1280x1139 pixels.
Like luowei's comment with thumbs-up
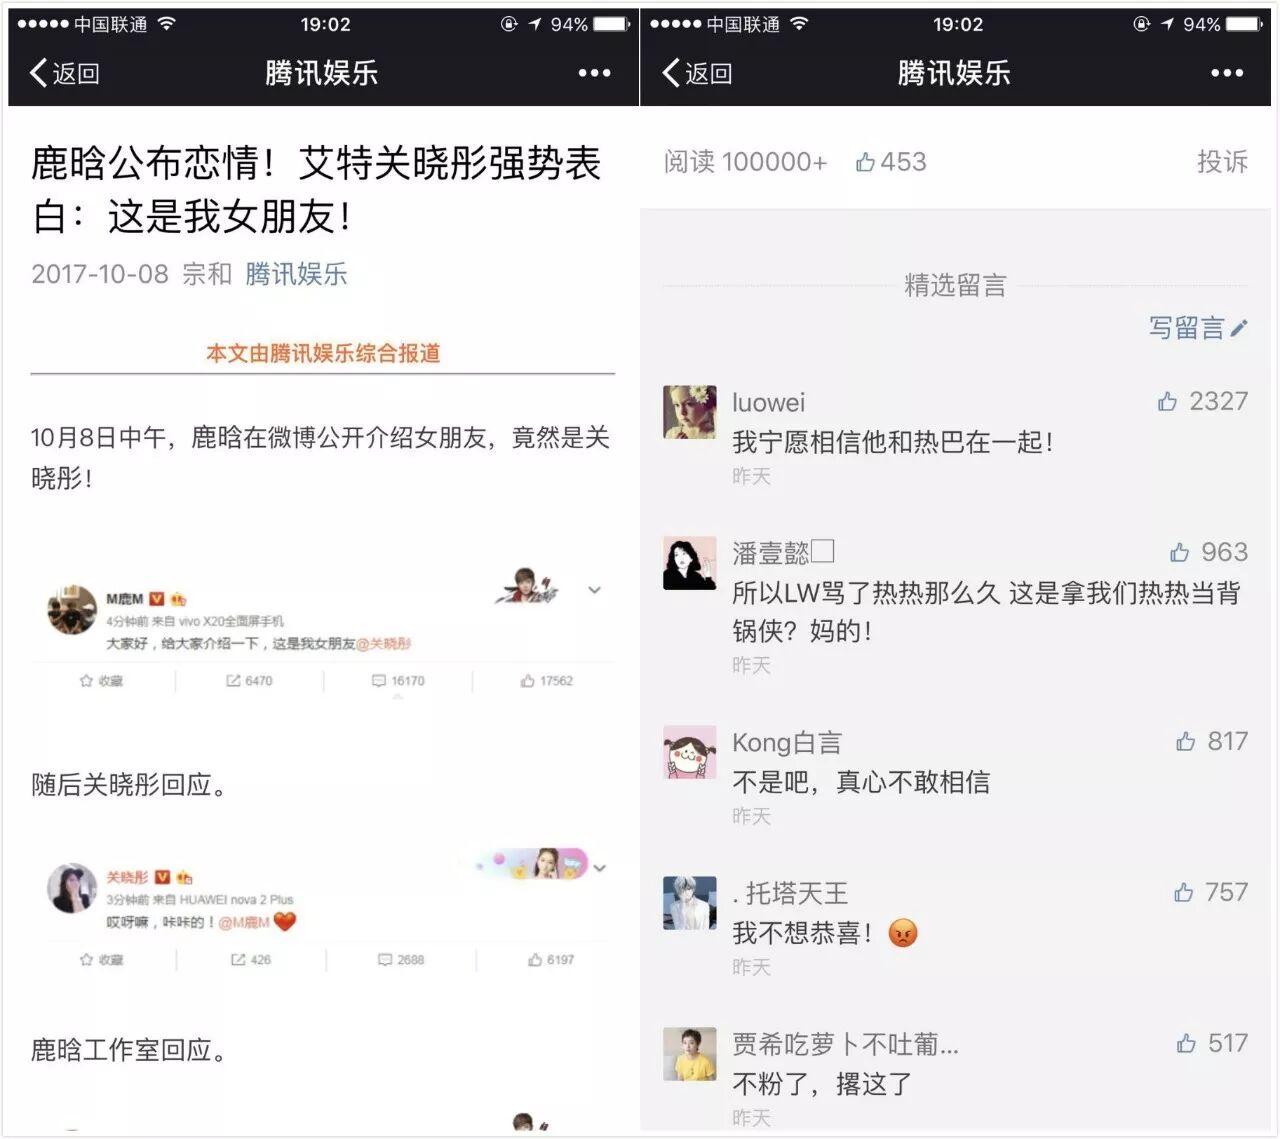1167,402
